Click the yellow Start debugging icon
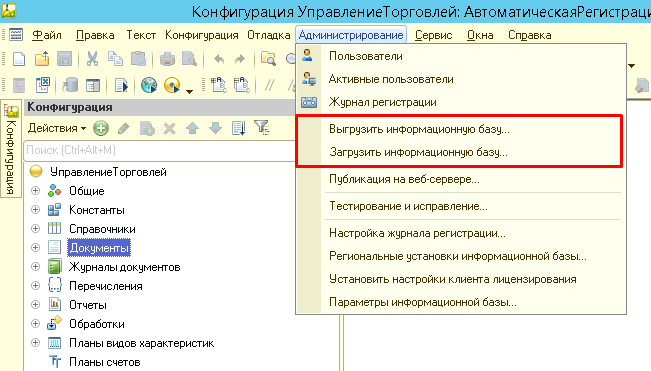This screenshot has width=651, height=371. [172, 85]
